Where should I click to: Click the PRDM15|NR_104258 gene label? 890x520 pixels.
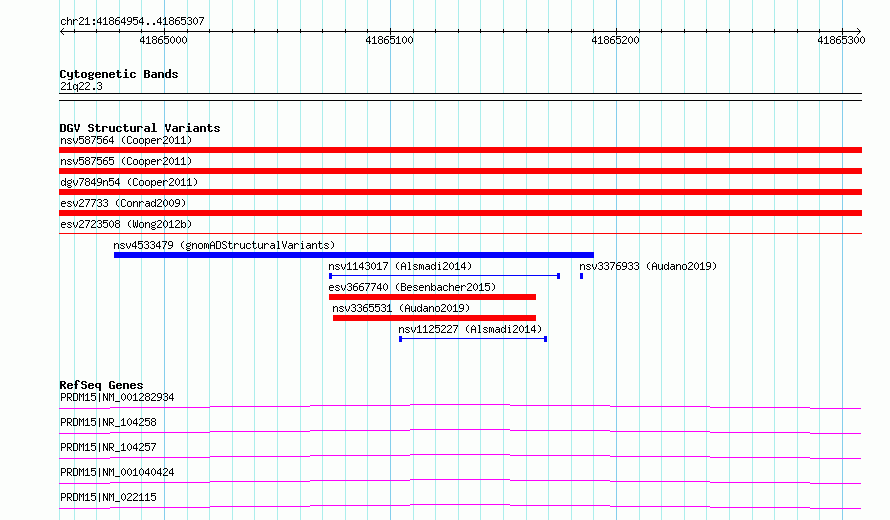[x=108, y=422]
